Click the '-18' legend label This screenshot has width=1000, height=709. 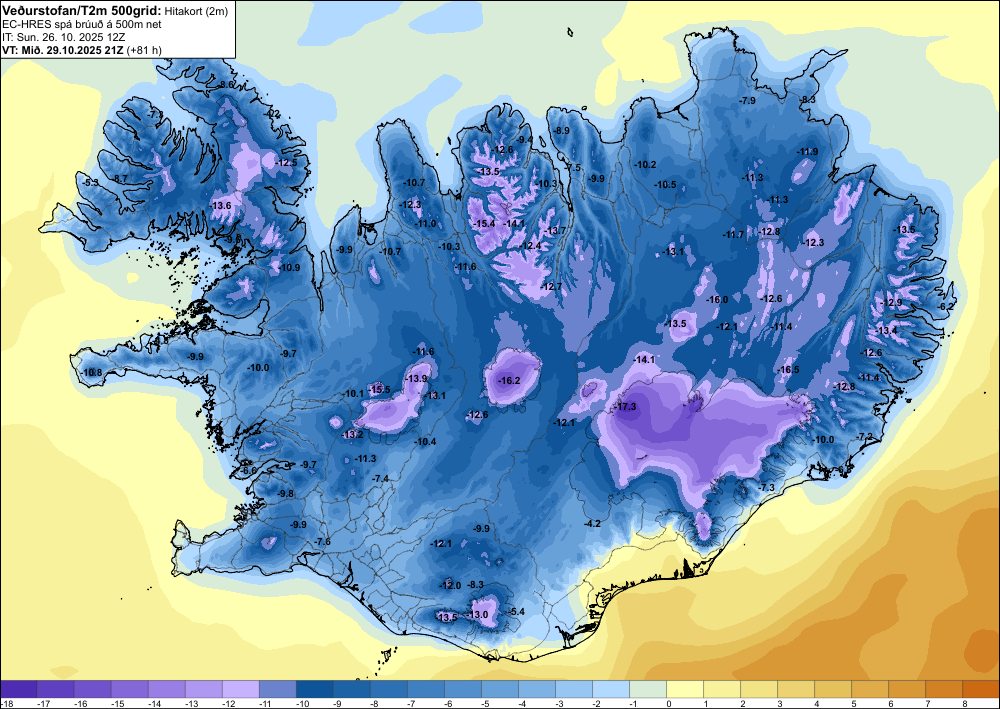point(5,703)
